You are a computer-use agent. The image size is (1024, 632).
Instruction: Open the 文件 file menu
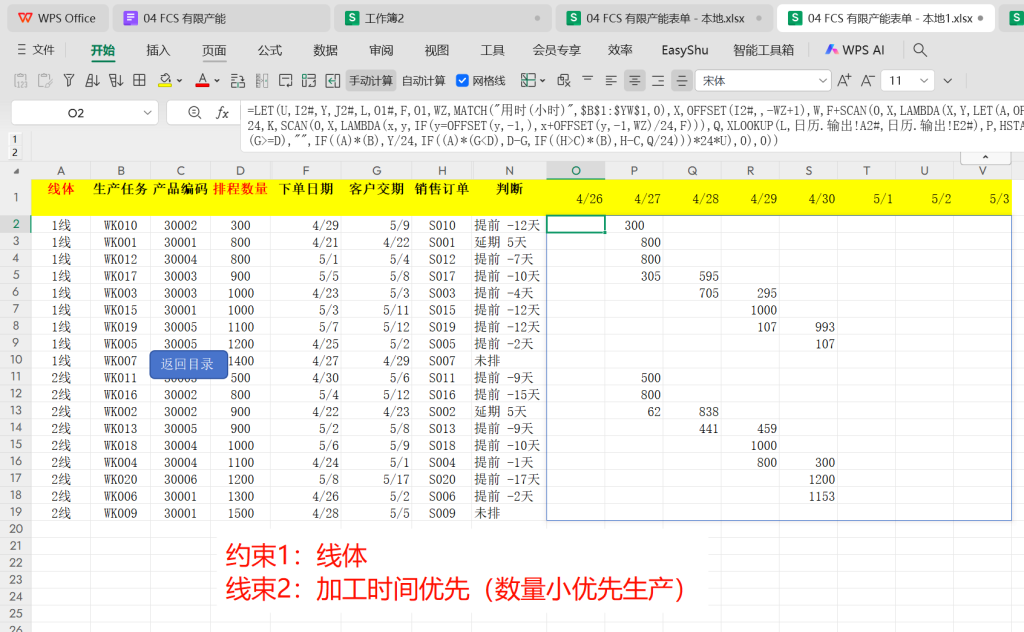[x=36, y=50]
